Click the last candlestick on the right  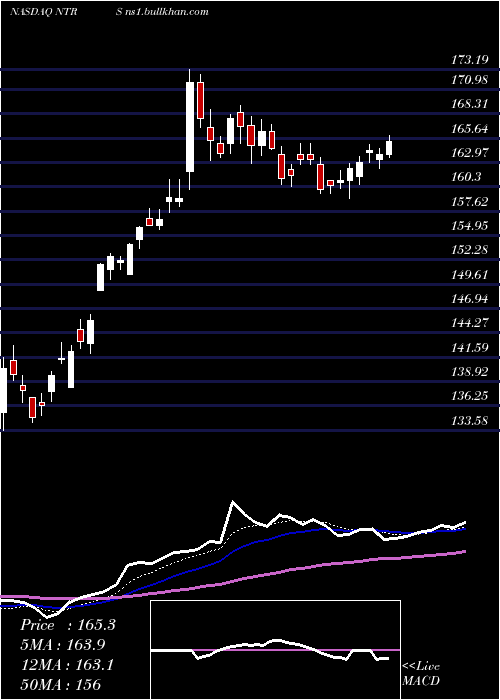coord(389,147)
